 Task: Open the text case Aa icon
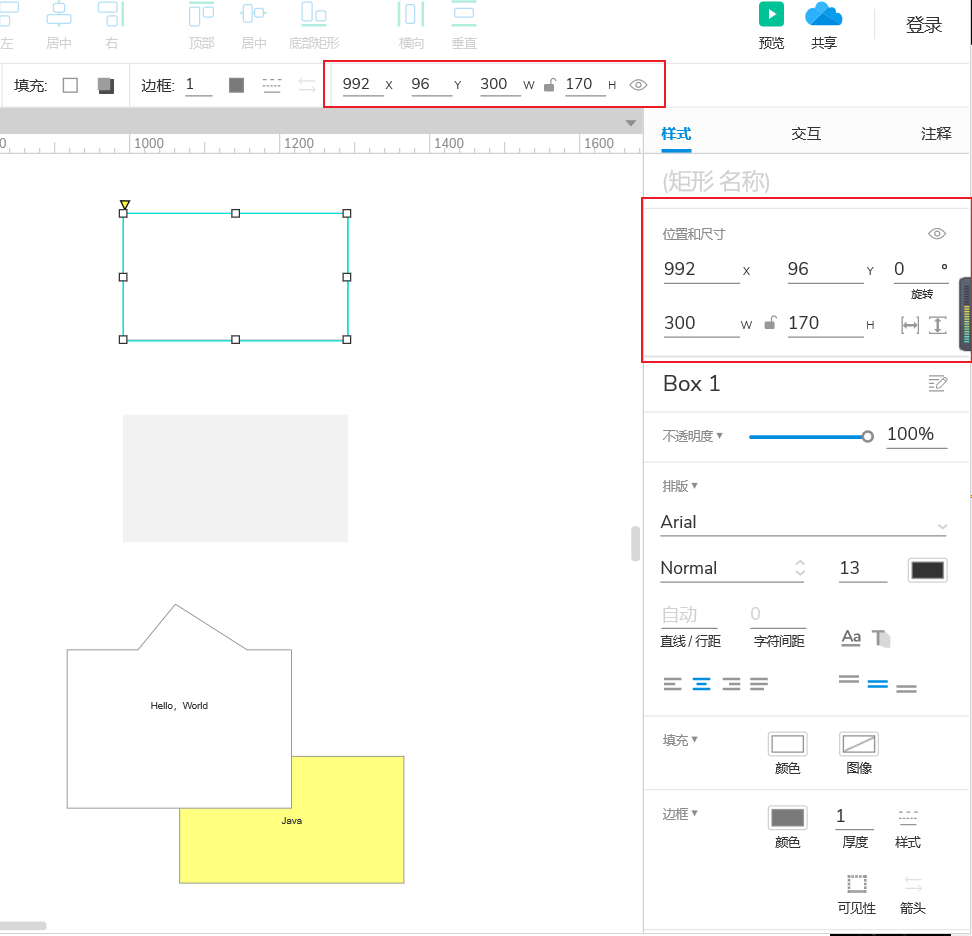click(851, 638)
